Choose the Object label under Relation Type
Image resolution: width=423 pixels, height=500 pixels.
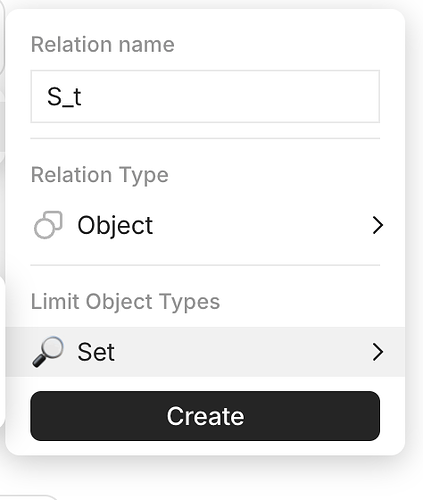pyautogui.click(x=115, y=225)
